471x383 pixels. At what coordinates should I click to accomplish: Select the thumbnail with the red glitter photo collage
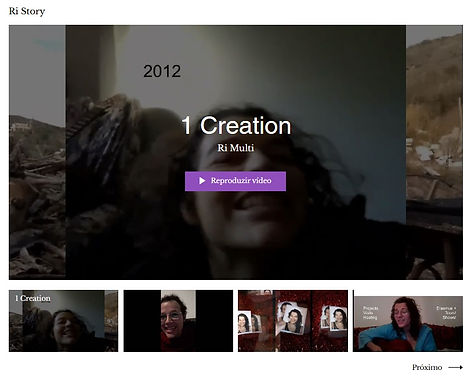[293, 321]
